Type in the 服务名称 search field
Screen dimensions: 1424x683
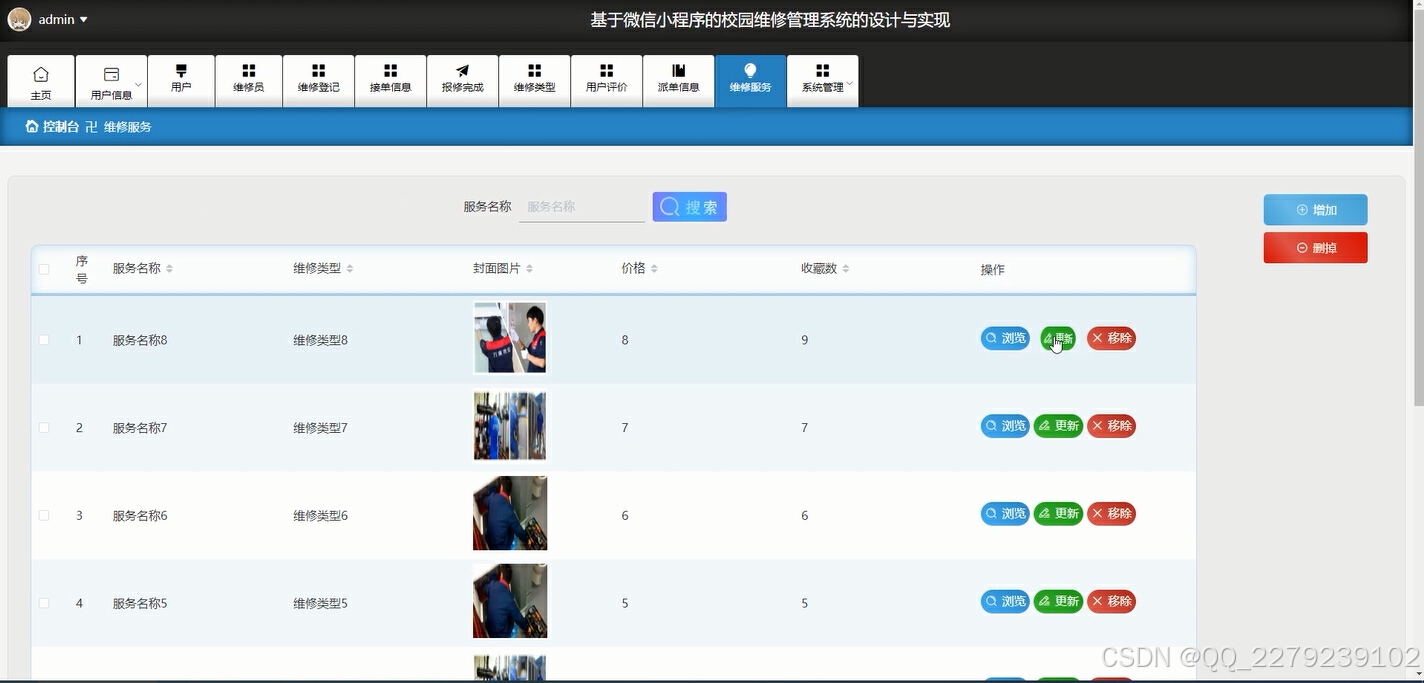point(582,206)
